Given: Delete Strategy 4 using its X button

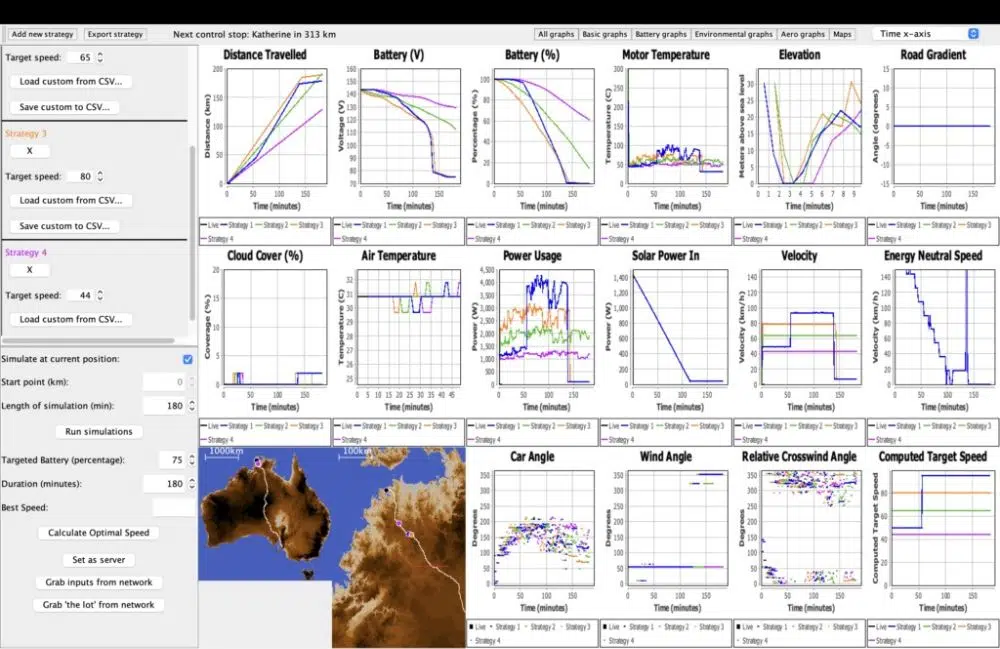Looking at the screenshot, I should (30, 270).
